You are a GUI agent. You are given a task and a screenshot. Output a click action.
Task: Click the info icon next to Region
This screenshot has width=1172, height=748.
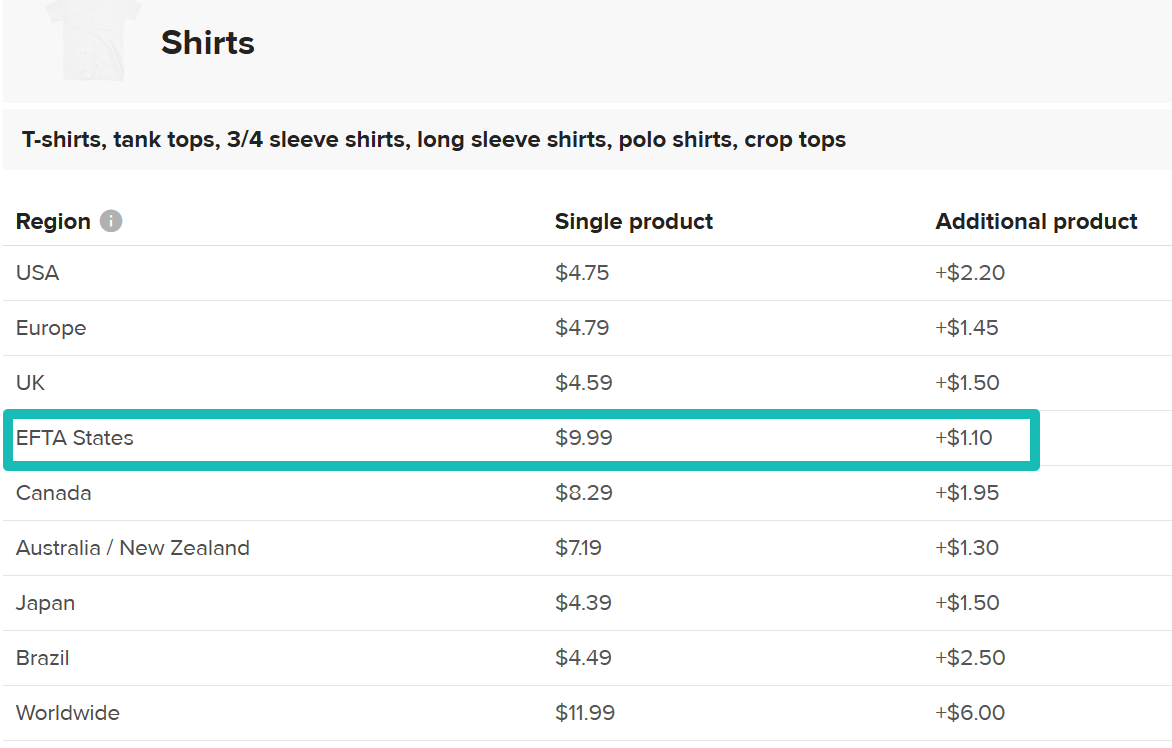click(111, 221)
